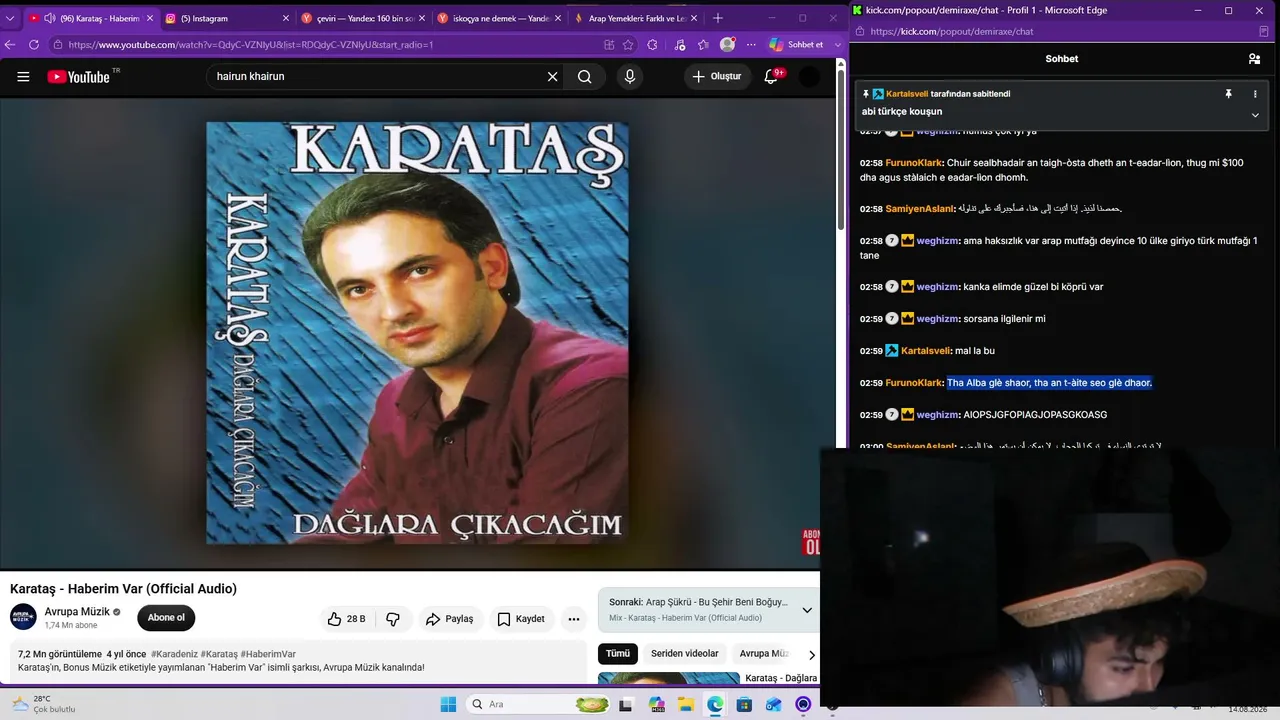Bookmark this page with the star icon
1280x720 pixels.
pos(628,44)
